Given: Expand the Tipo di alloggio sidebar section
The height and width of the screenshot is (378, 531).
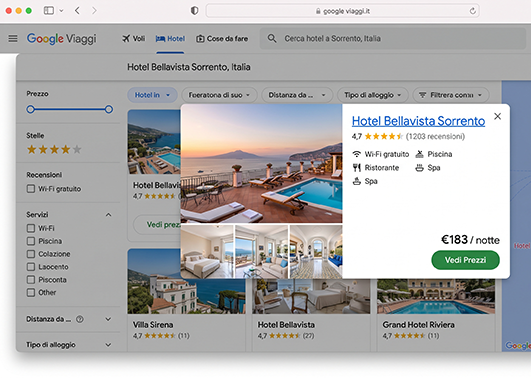Looking at the screenshot, I should 108,345.
